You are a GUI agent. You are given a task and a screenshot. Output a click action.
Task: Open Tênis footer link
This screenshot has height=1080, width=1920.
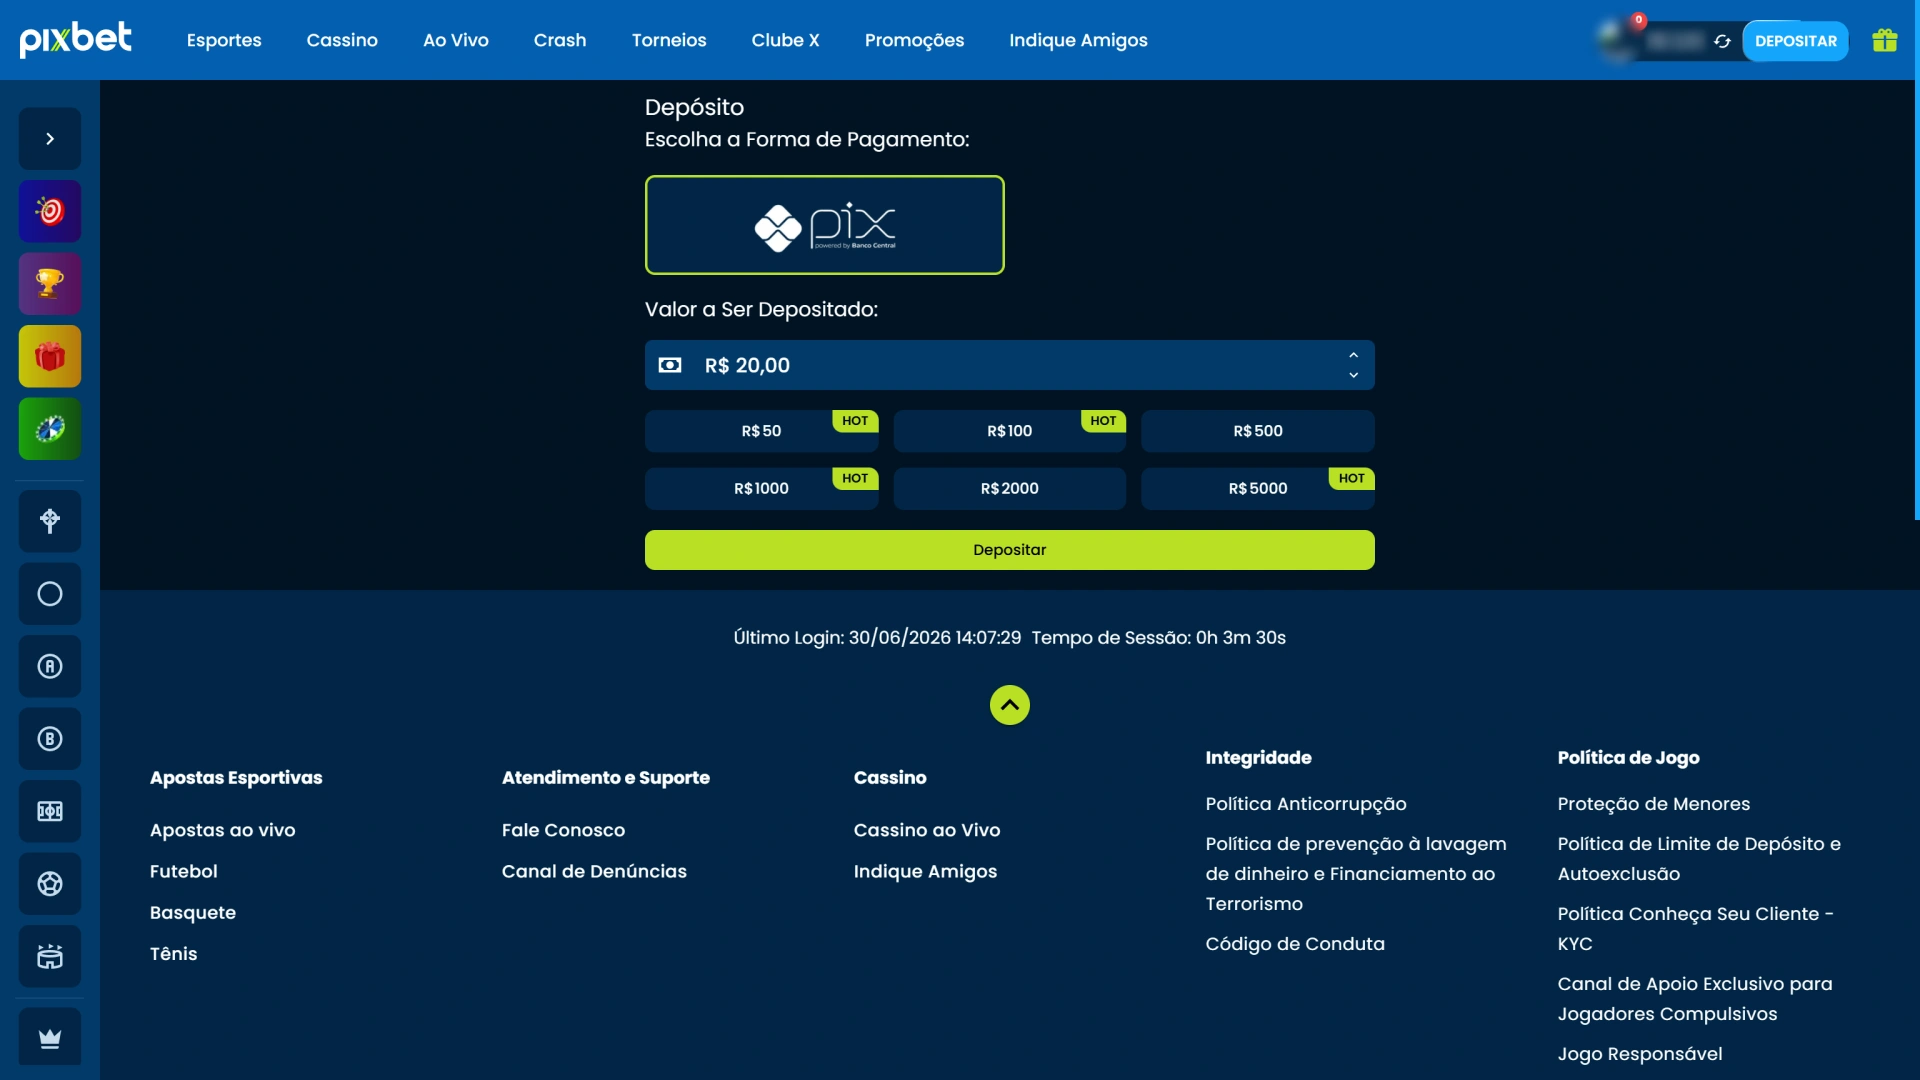[174, 953]
